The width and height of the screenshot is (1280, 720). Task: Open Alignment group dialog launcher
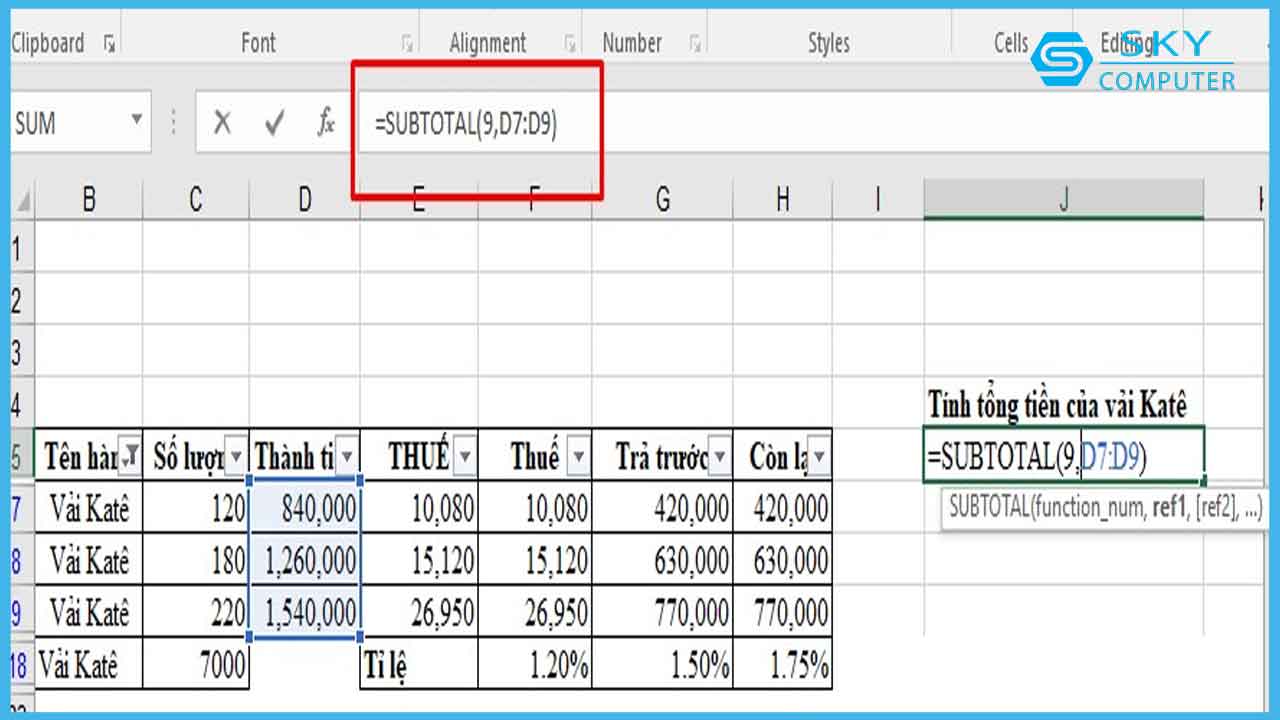coord(570,43)
